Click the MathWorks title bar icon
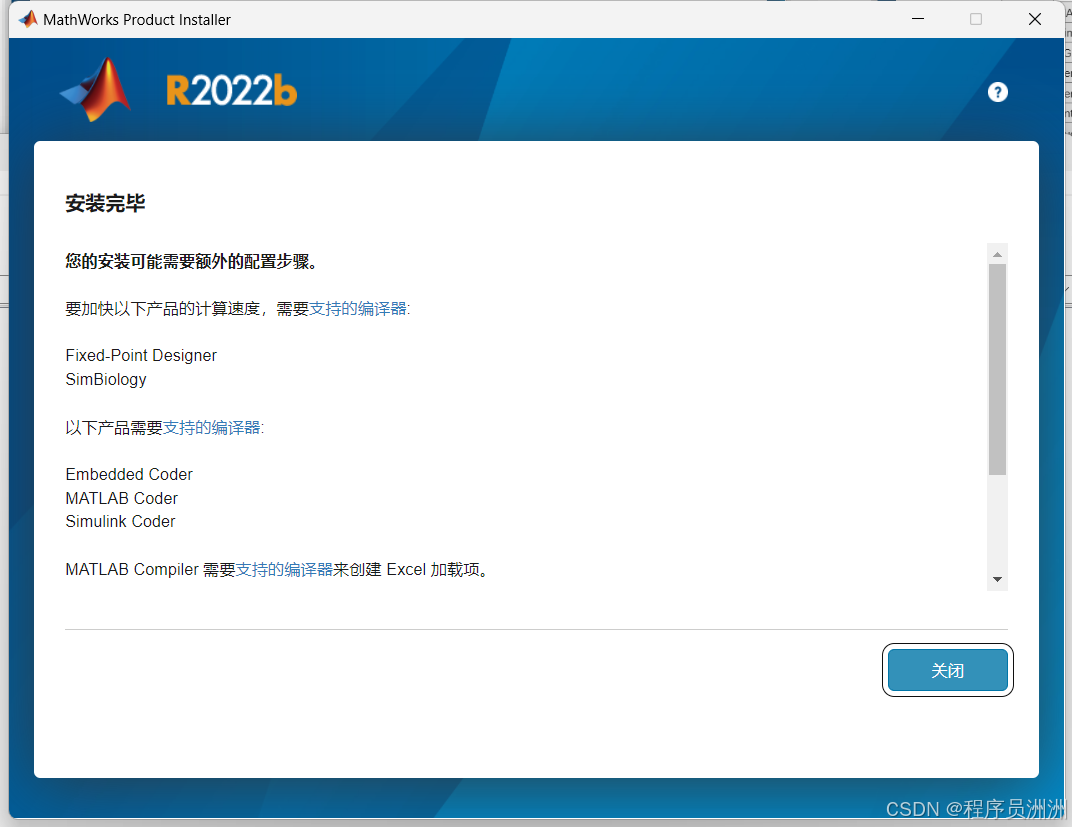This screenshot has height=827, width=1072. 28,19
